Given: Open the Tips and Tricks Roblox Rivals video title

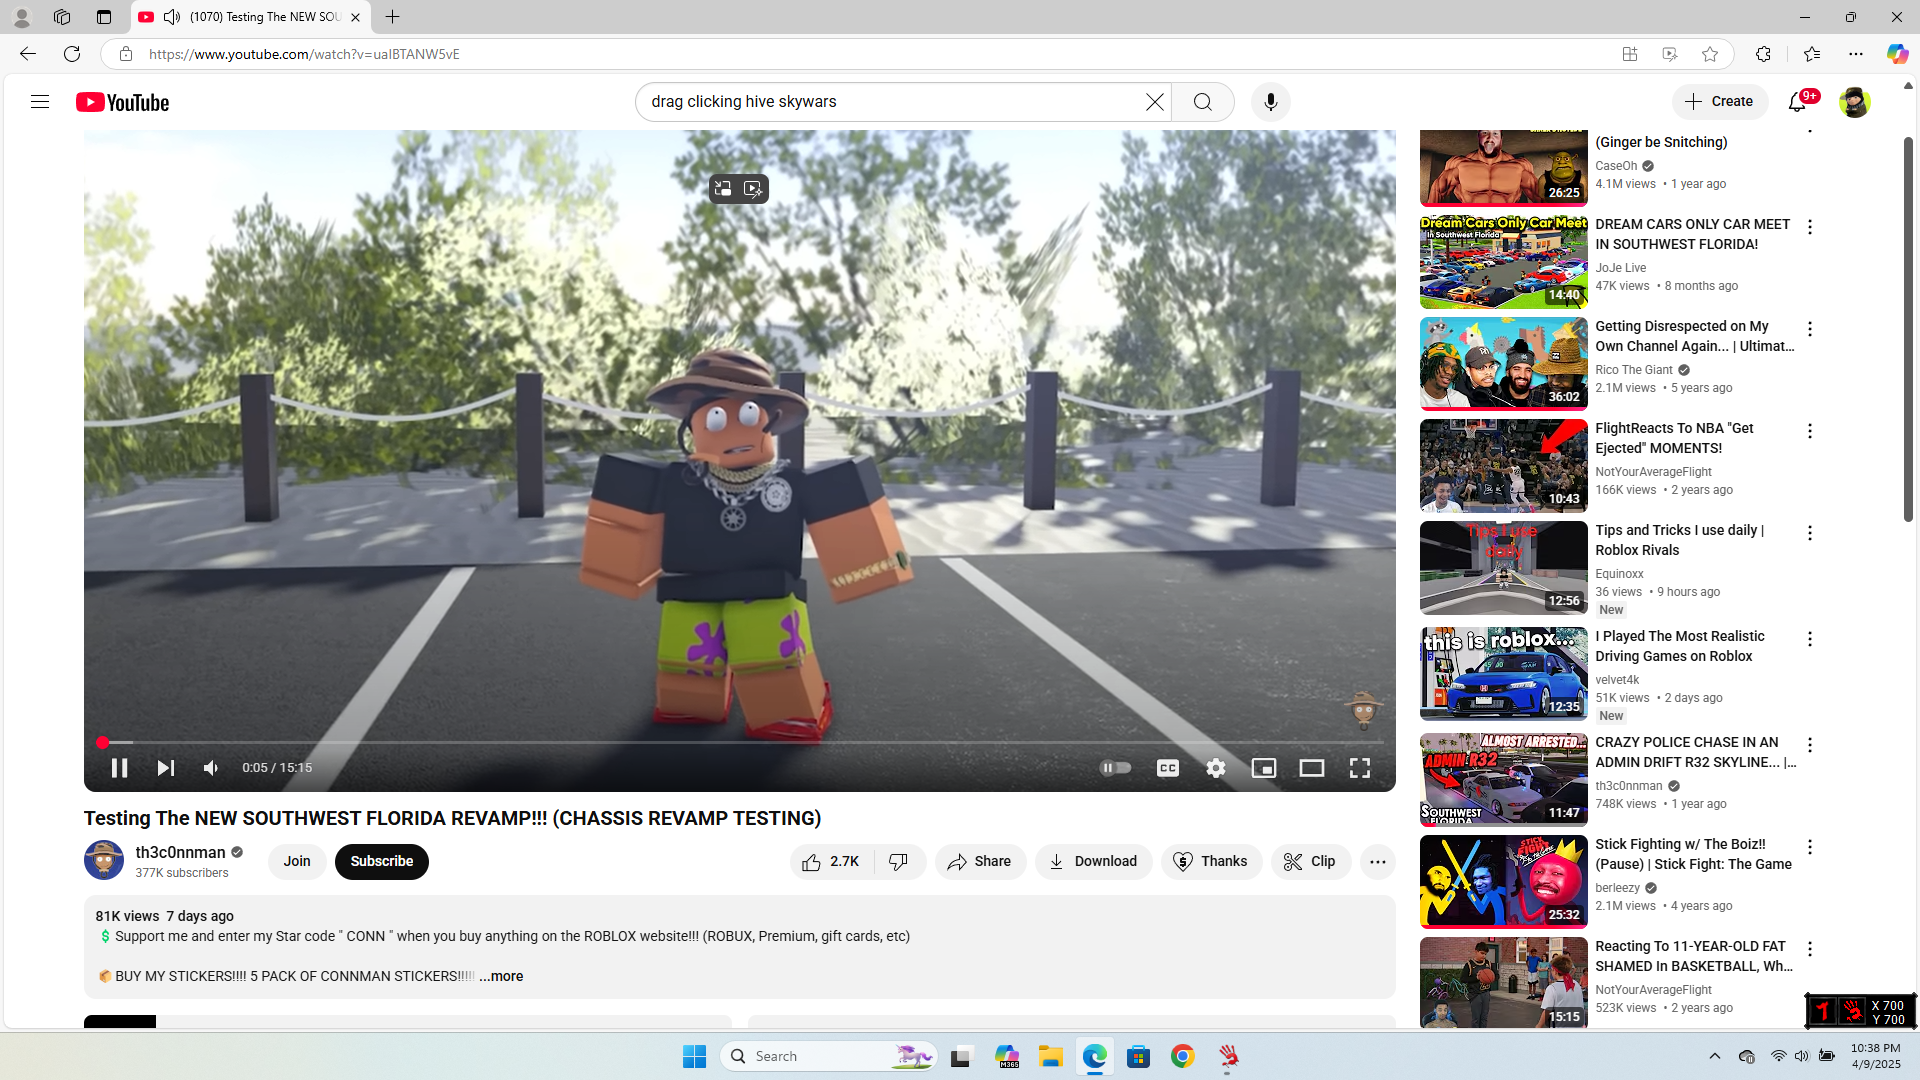Looking at the screenshot, I should 1679,541.
